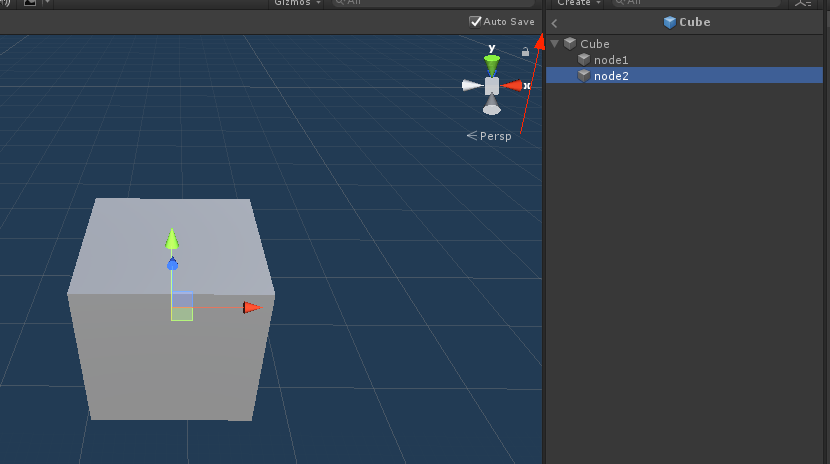The image size is (830, 464).
Task: Toggle Persp projection mode label
Action: pos(494,136)
